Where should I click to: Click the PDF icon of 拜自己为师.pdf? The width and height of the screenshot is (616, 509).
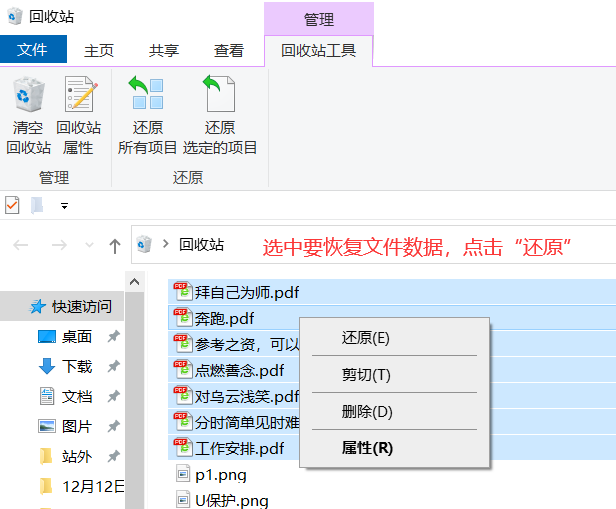pyautogui.click(x=183, y=292)
